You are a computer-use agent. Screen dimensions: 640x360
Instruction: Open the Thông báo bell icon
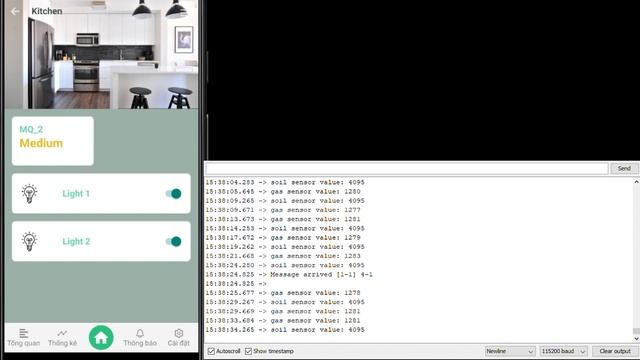pyautogui.click(x=140, y=333)
